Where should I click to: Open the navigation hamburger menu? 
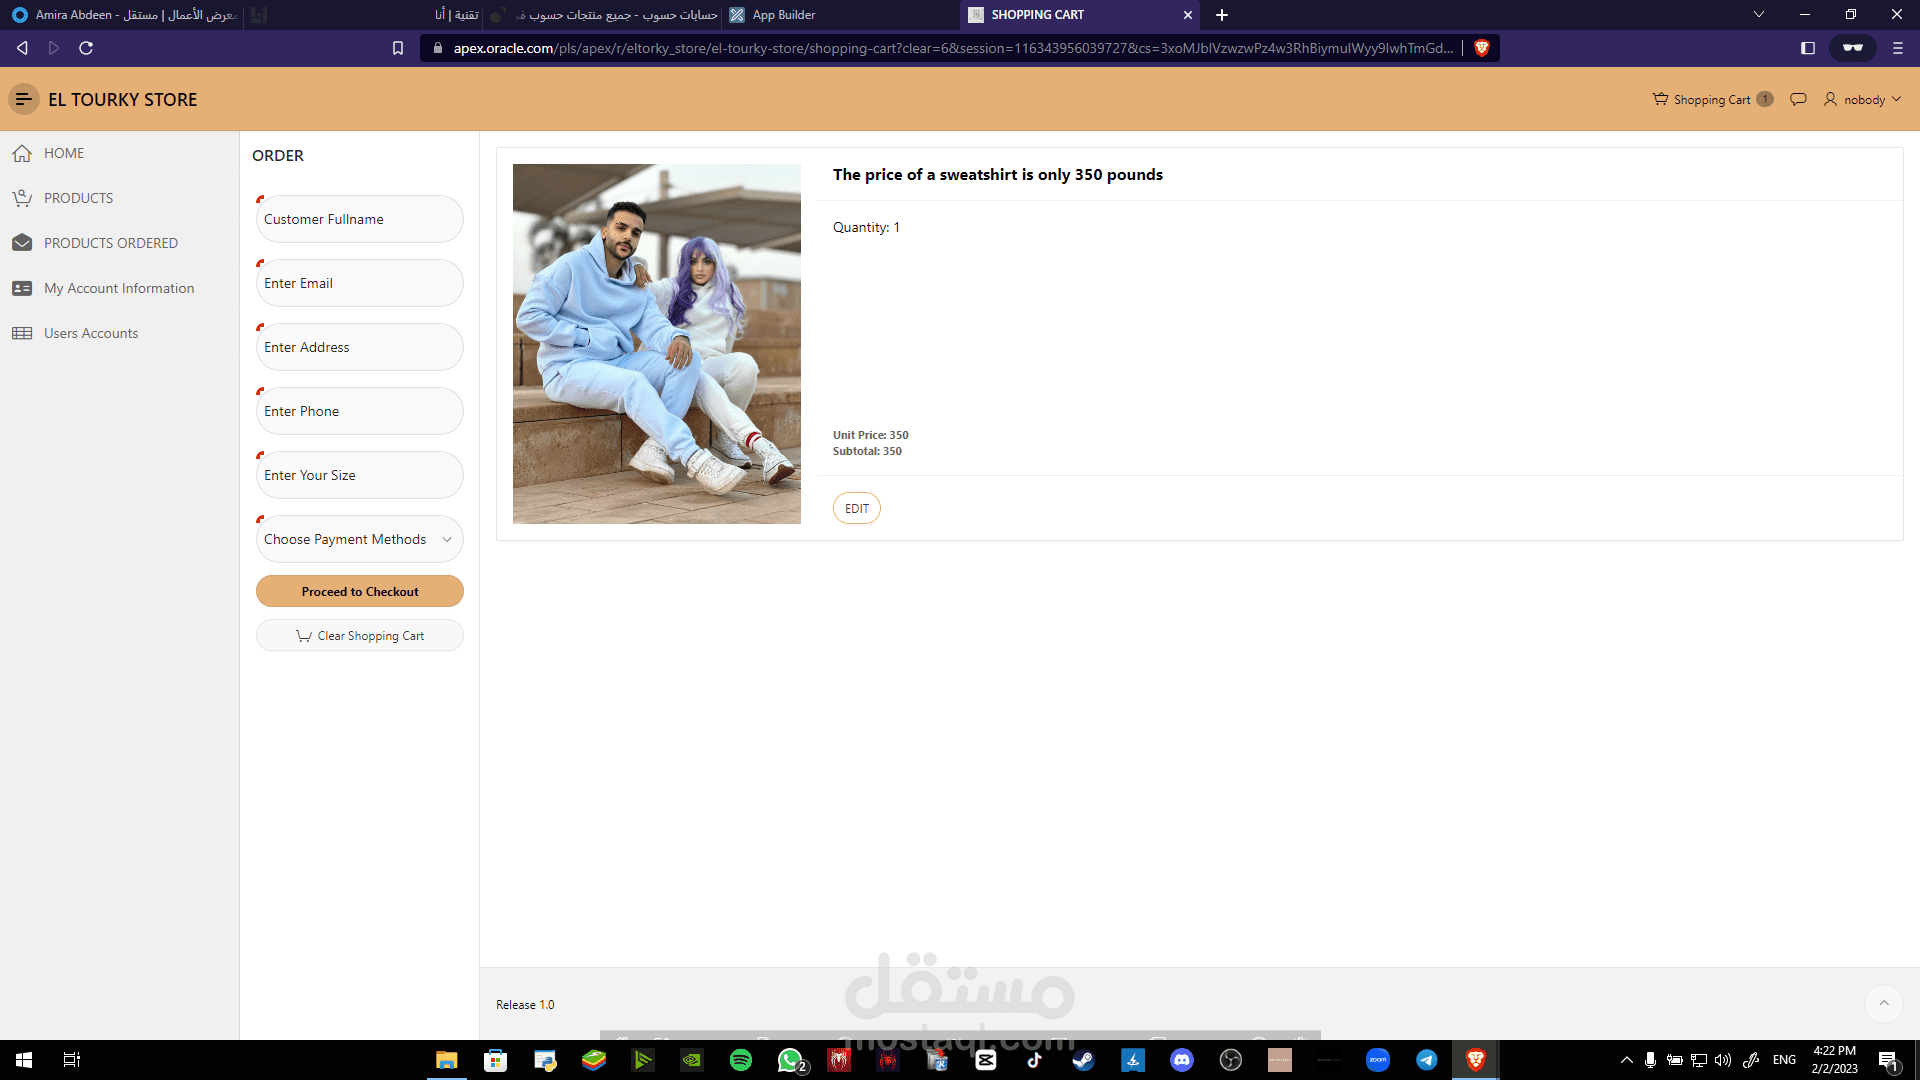point(22,99)
